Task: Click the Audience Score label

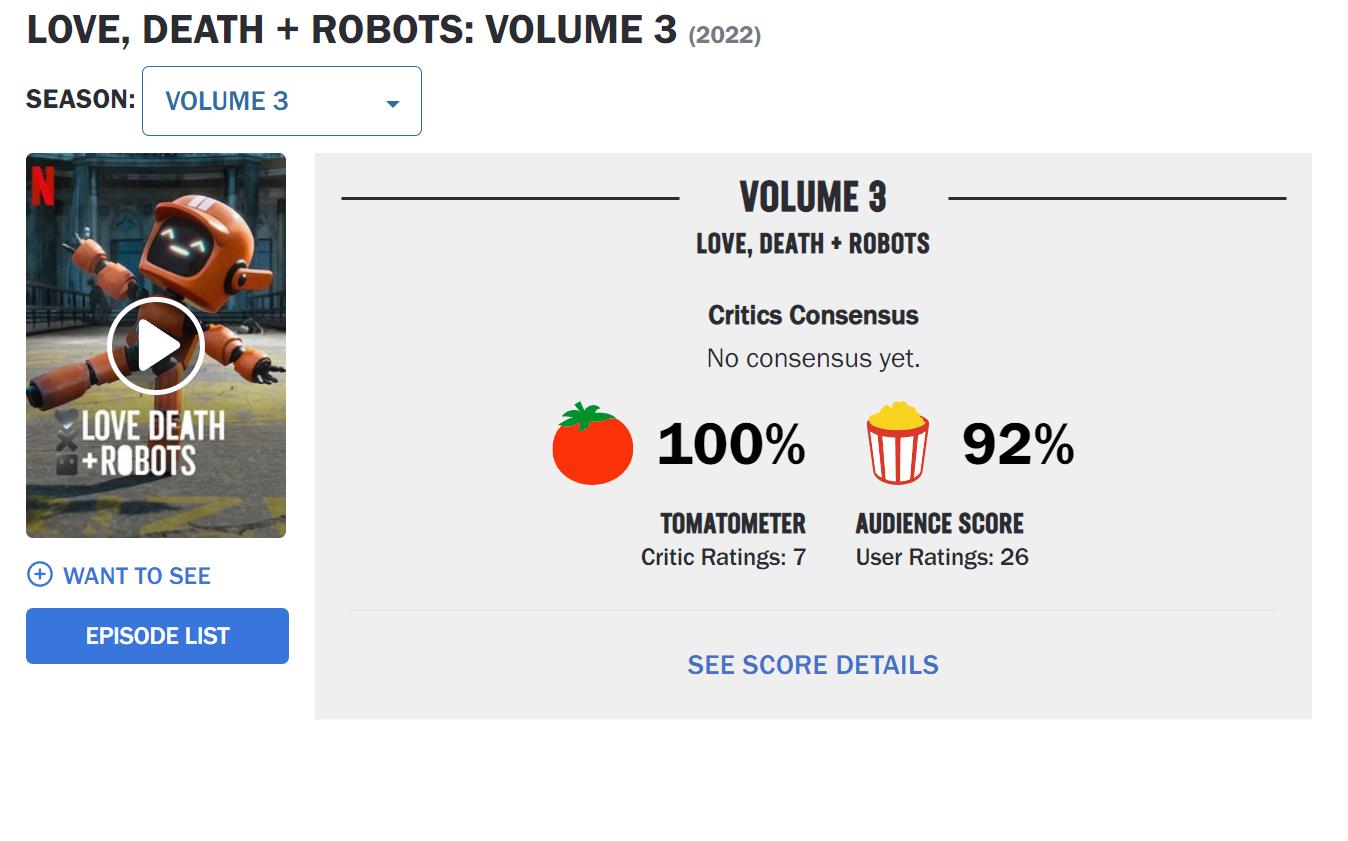Action: coord(940,523)
